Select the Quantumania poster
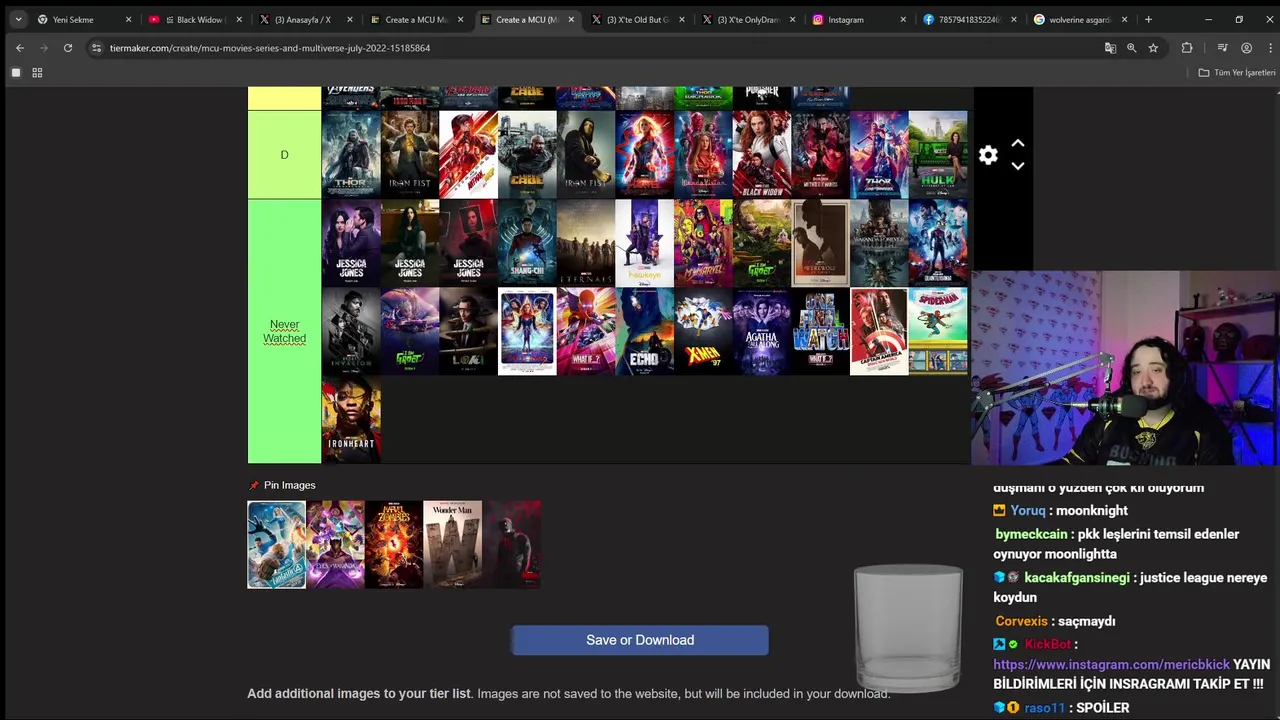This screenshot has width=1280, height=720. (x=938, y=243)
